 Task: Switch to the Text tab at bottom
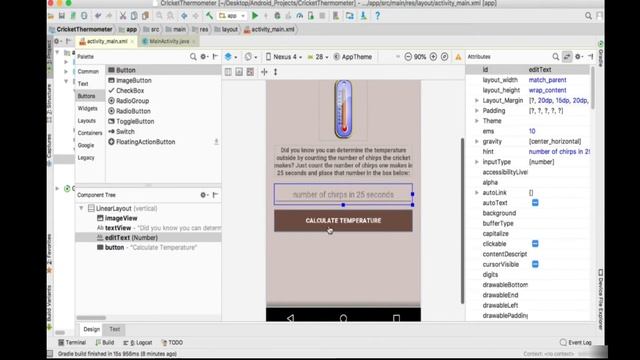(x=115, y=329)
